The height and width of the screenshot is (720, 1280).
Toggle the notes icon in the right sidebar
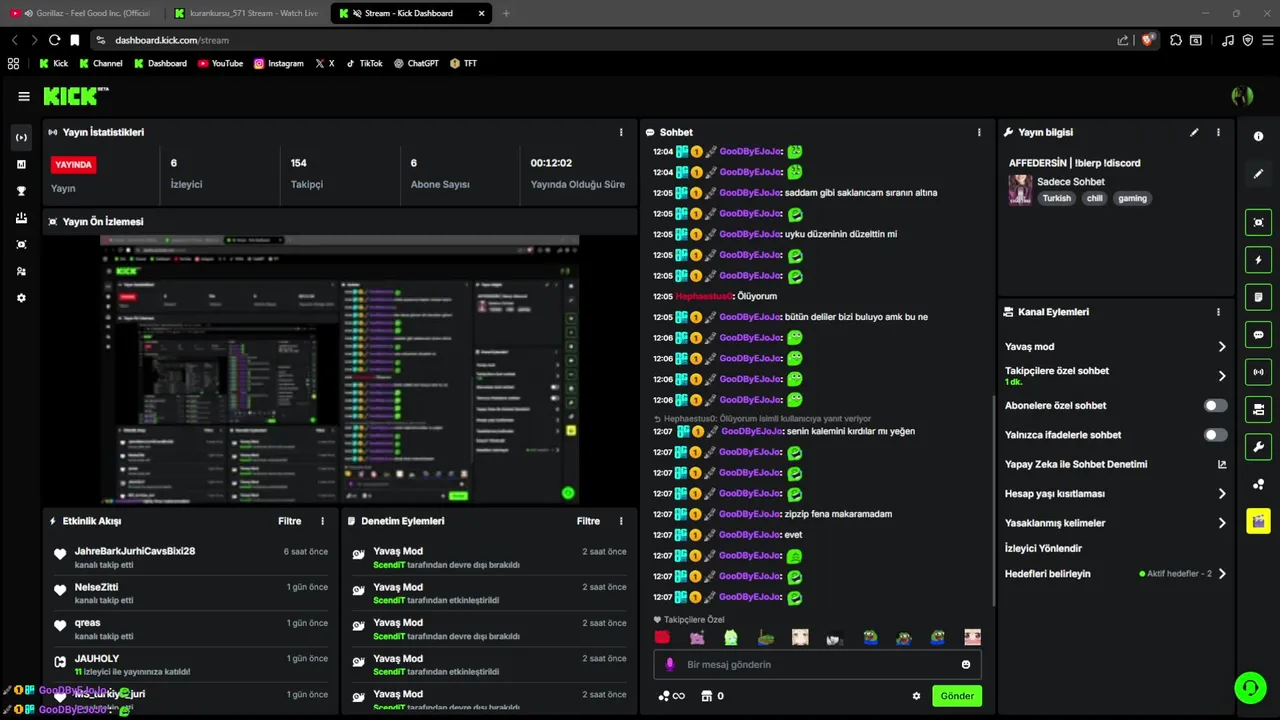point(1258,297)
